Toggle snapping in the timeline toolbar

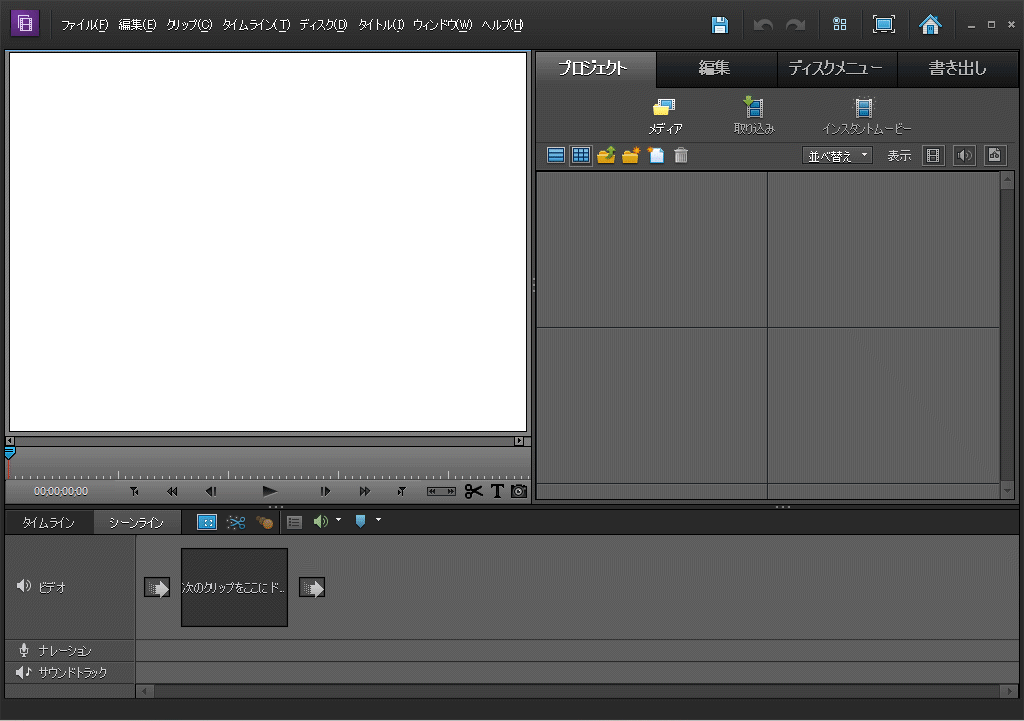pyautogui.click(x=207, y=521)
